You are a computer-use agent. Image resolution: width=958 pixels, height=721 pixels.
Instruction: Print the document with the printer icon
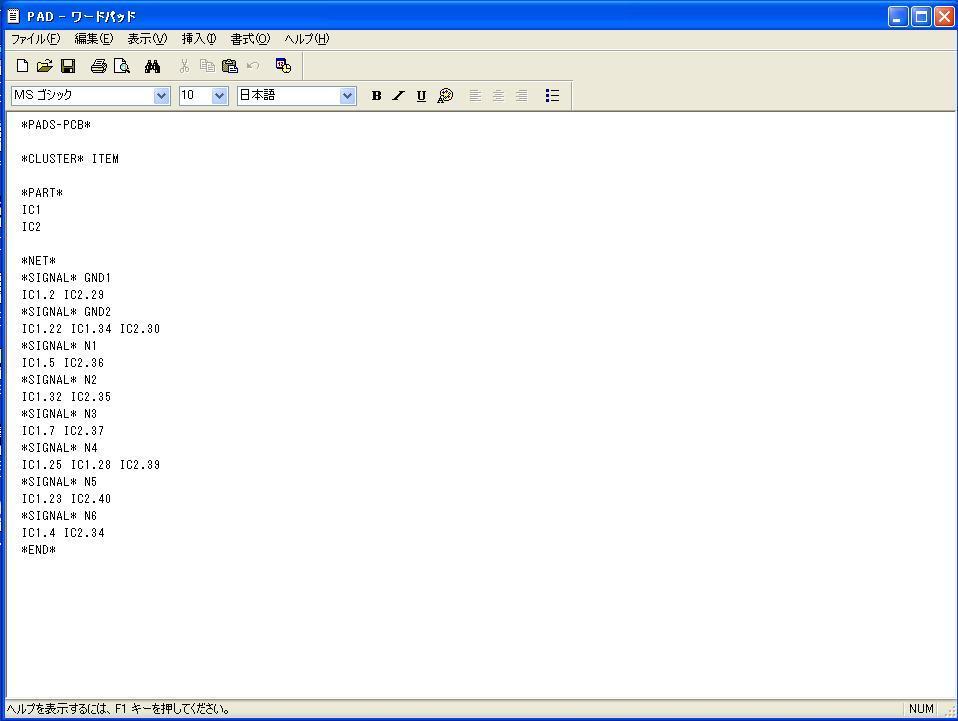(x=98, y=66)
